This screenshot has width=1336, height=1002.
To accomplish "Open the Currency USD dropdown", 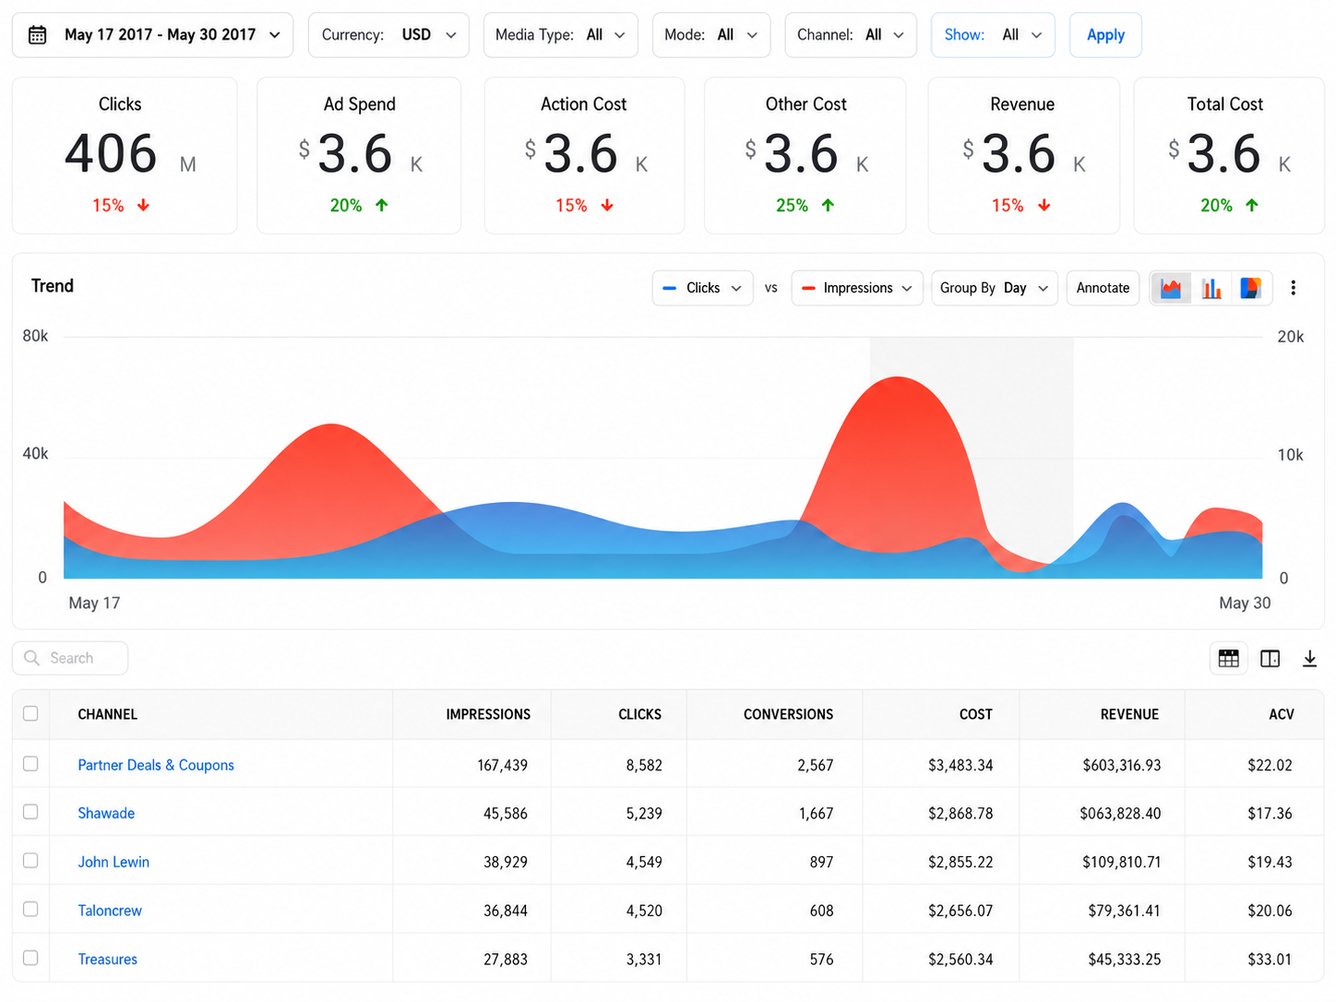I will (388, 35).
